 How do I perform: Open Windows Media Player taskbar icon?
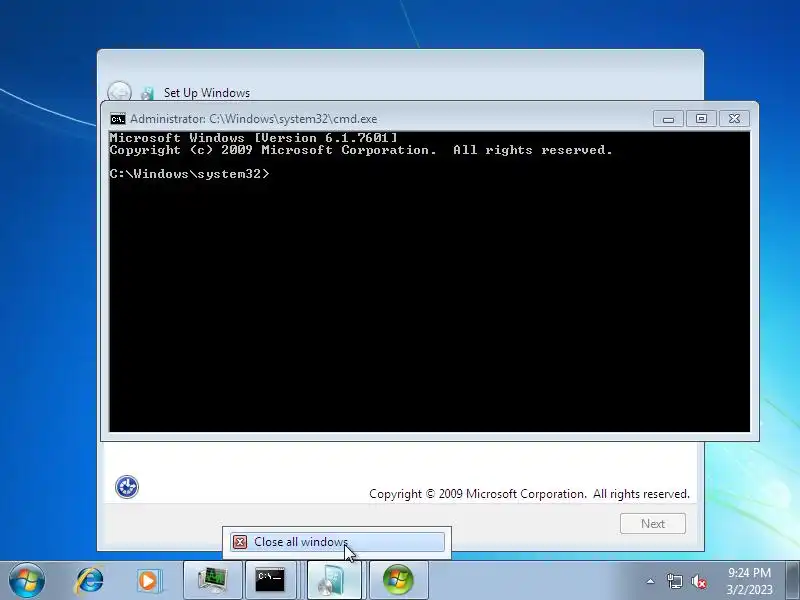pyautogui.click(x=149, y=581)
